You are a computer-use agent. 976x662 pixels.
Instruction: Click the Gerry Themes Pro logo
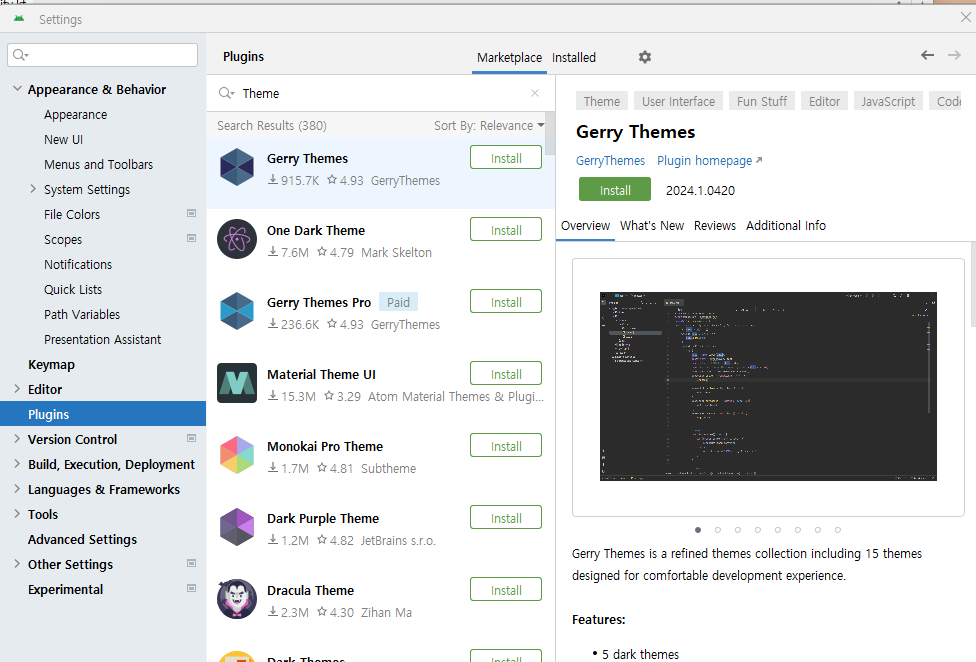(x=237, y=311)
